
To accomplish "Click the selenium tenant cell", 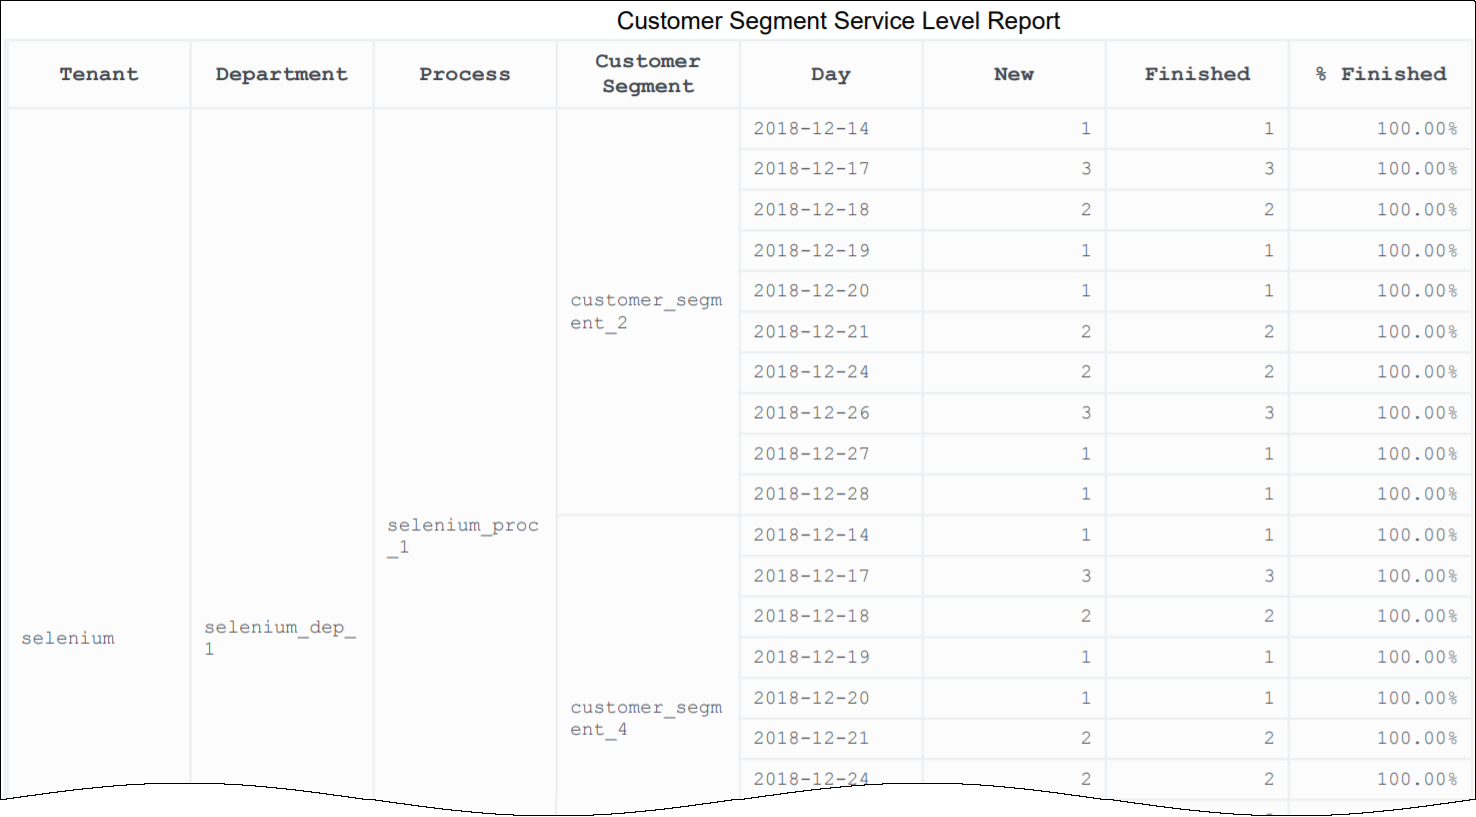I will (68, 638).
